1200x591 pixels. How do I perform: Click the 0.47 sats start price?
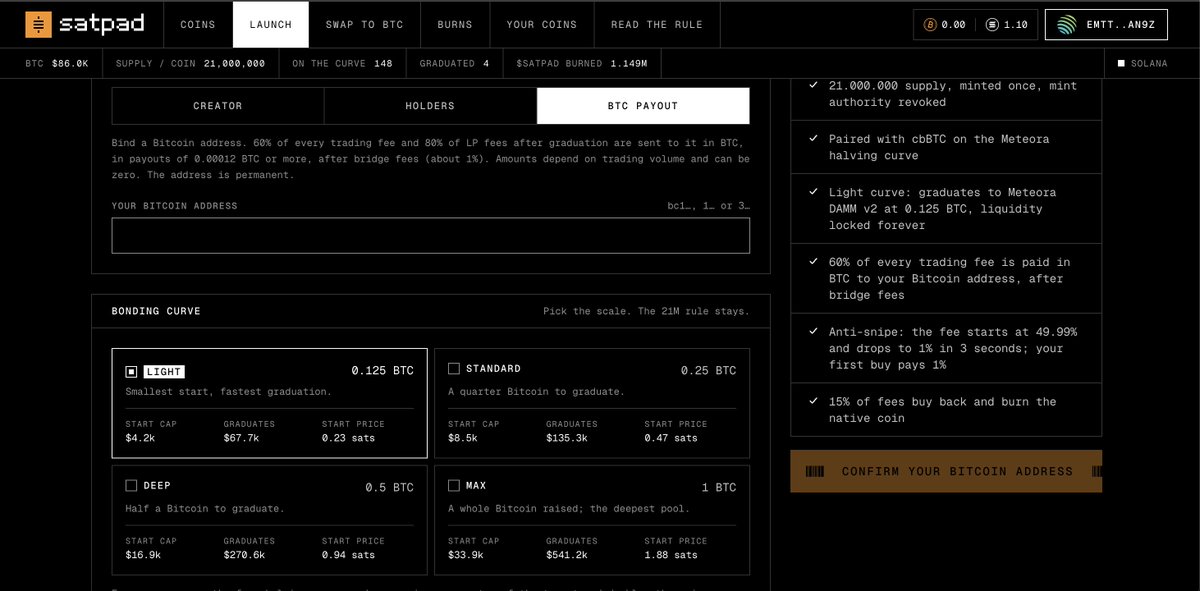tap(671, 438)
